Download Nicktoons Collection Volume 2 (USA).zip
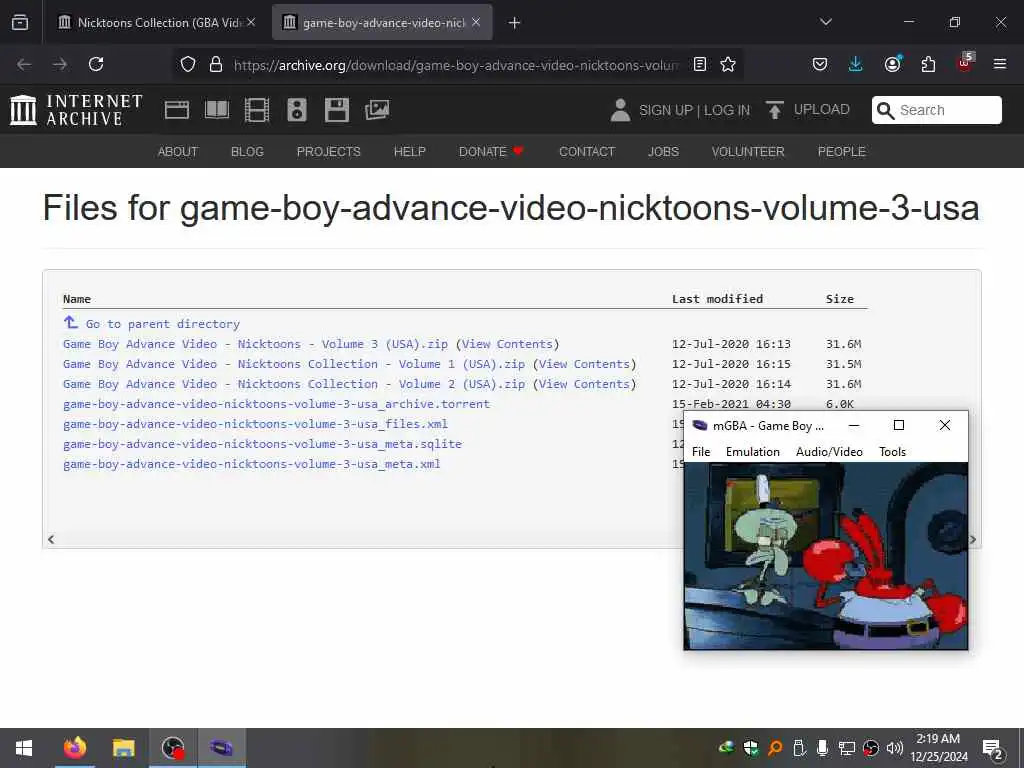 294,385
